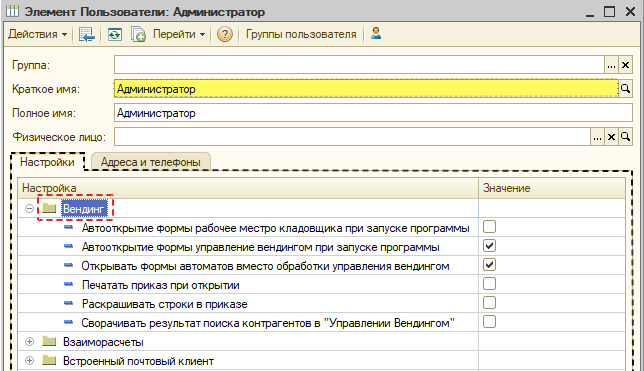
Task: Enable Сворачивать результат поиска контрагентов checkbox
Action: [x=489, y=321]
